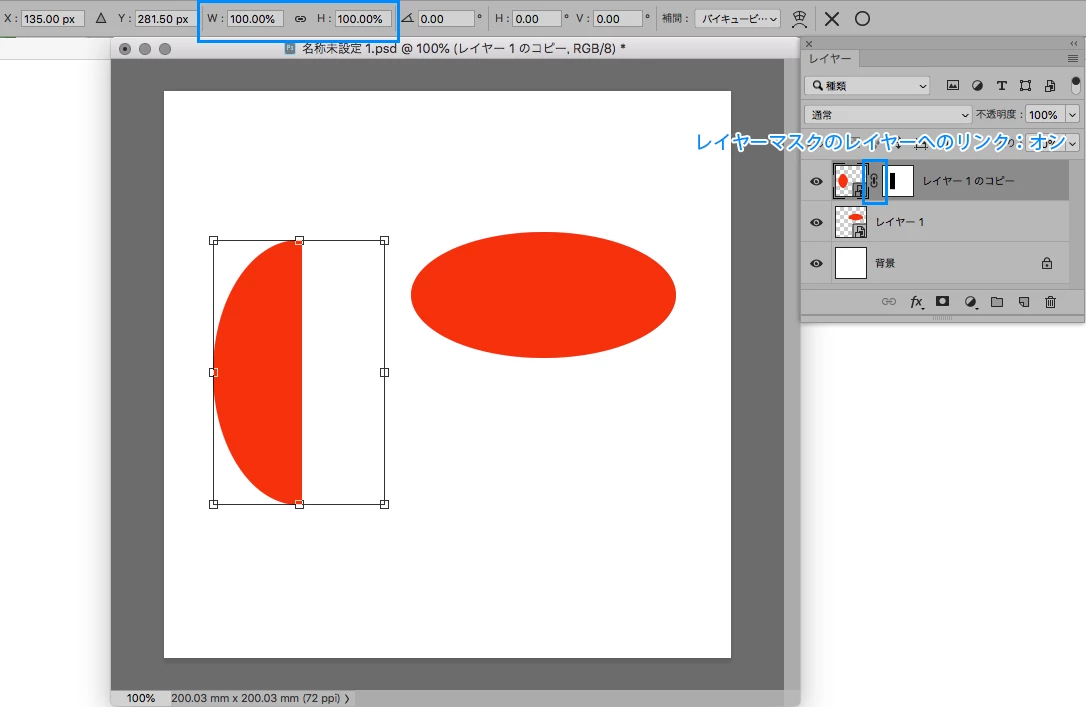Commit the transform with circle icon
The width and height of the screenshot is (1086, 707).
coord(862,19)
